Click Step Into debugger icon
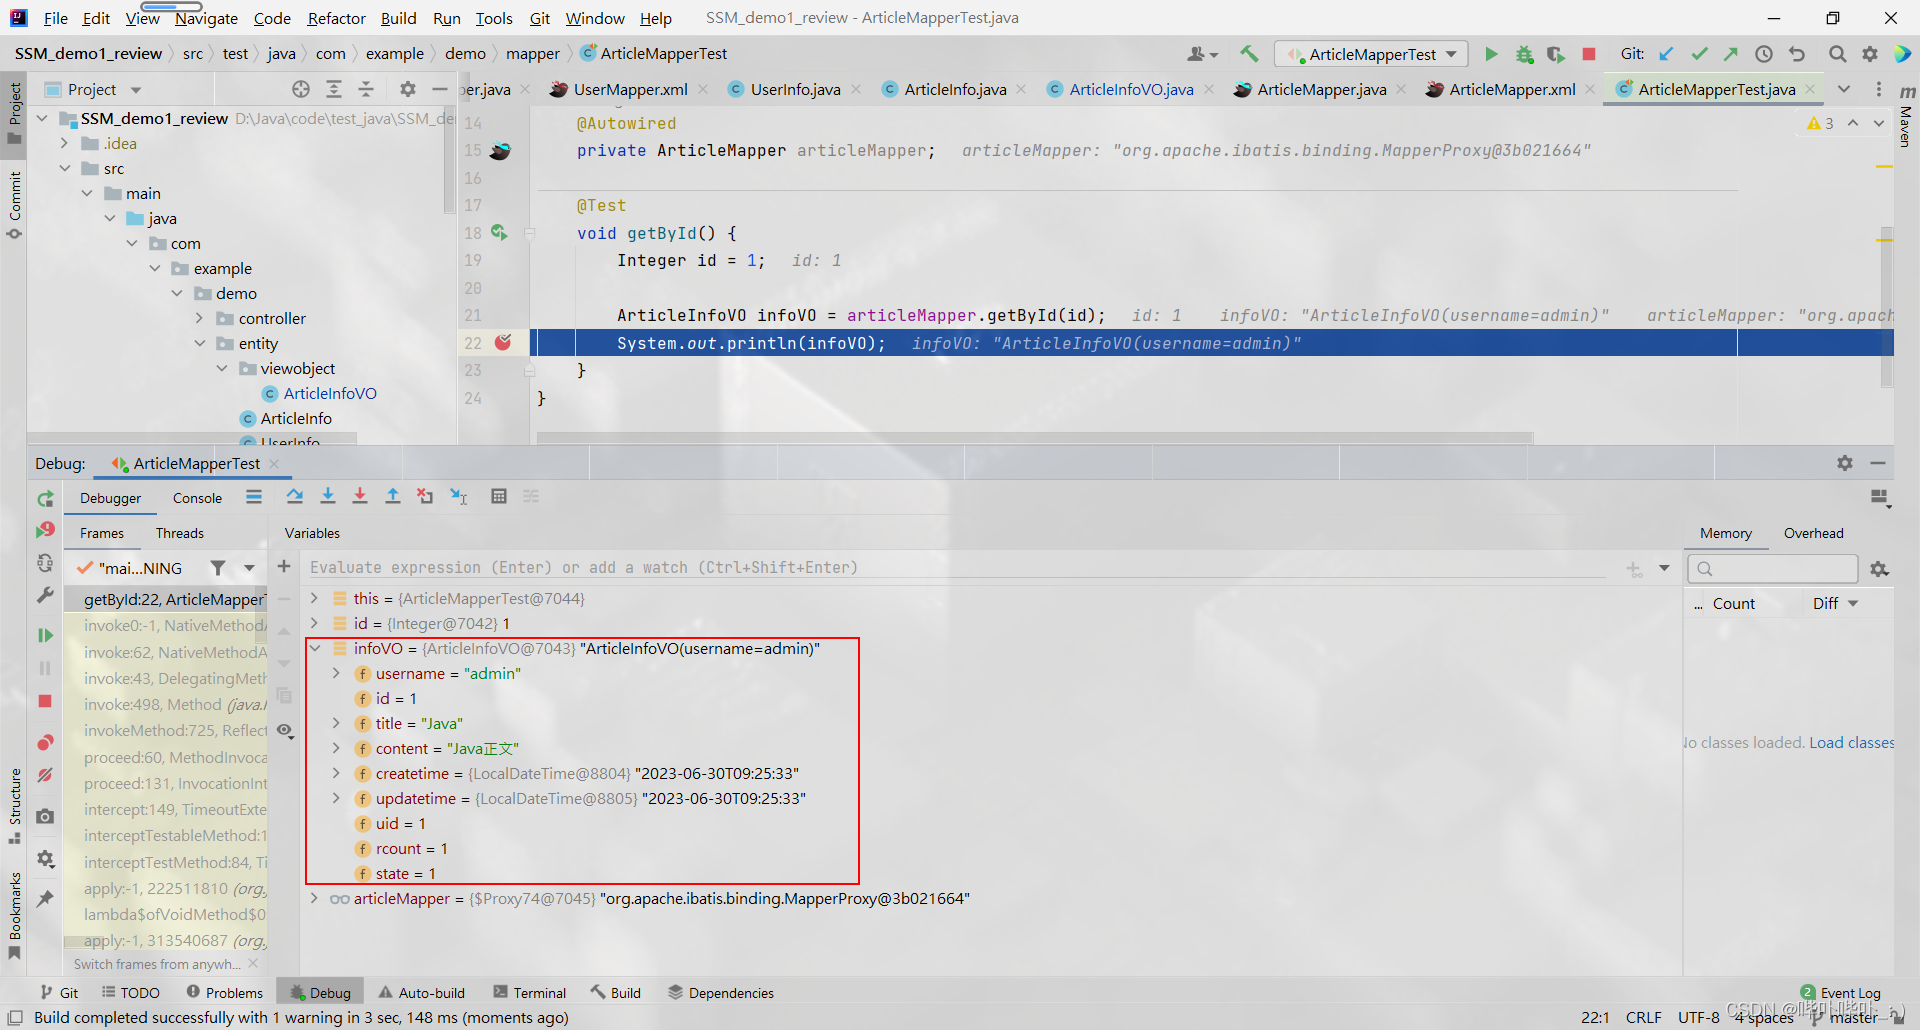The height and width of the screenshot is (1030, 1920). [x=328, y=496]
